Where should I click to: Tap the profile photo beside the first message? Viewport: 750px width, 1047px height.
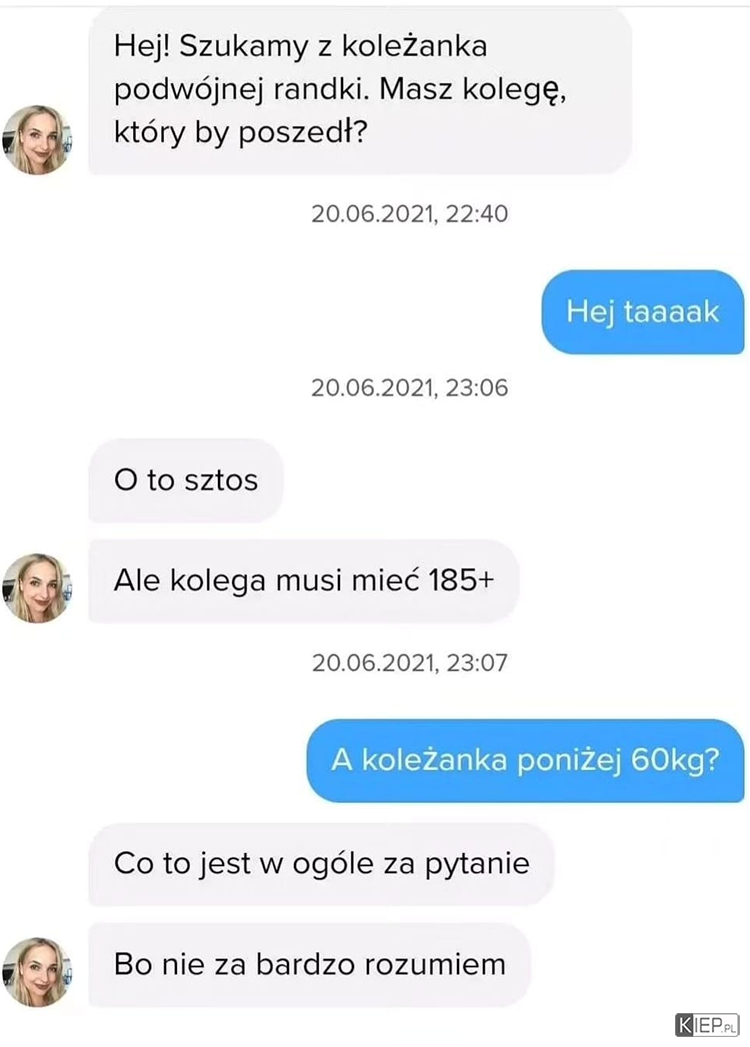37,140
